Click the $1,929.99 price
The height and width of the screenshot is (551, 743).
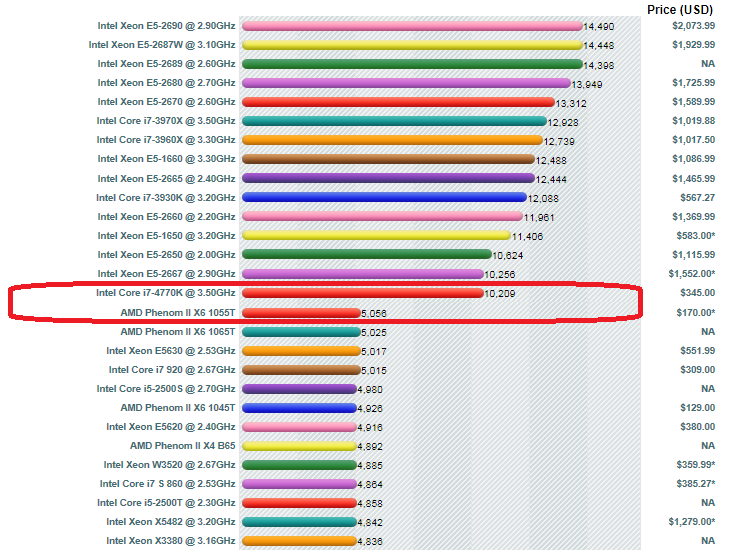(693, 45)
